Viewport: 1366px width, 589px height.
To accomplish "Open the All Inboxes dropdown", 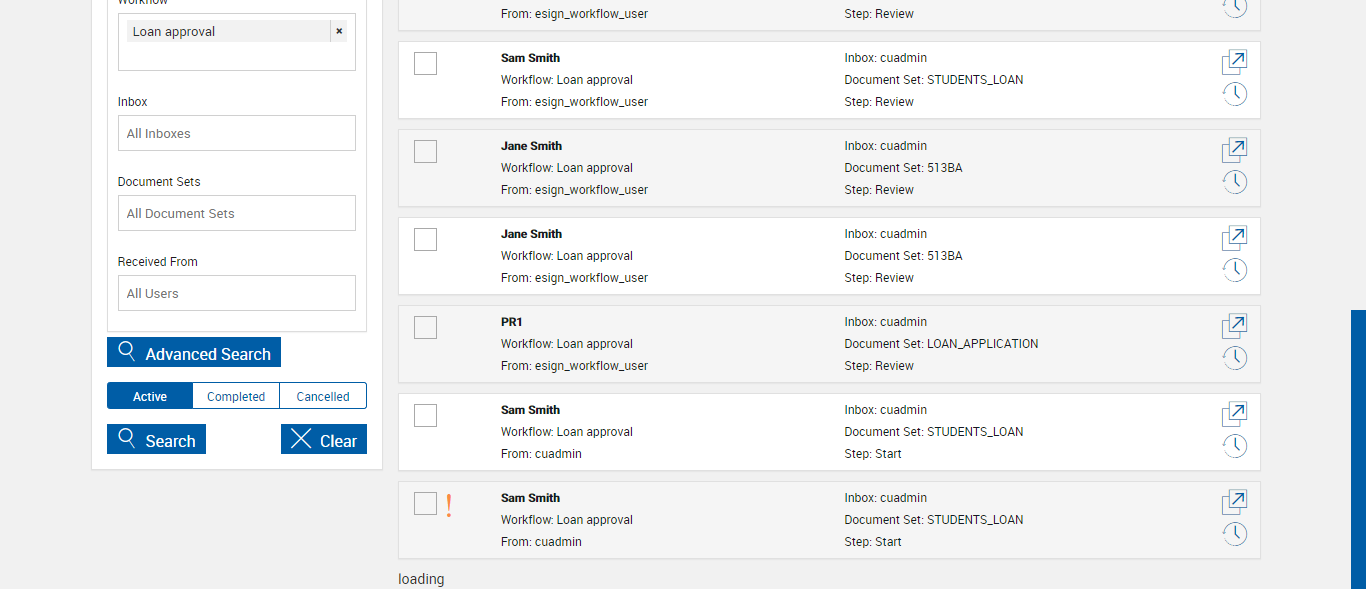I will point(237,133).
